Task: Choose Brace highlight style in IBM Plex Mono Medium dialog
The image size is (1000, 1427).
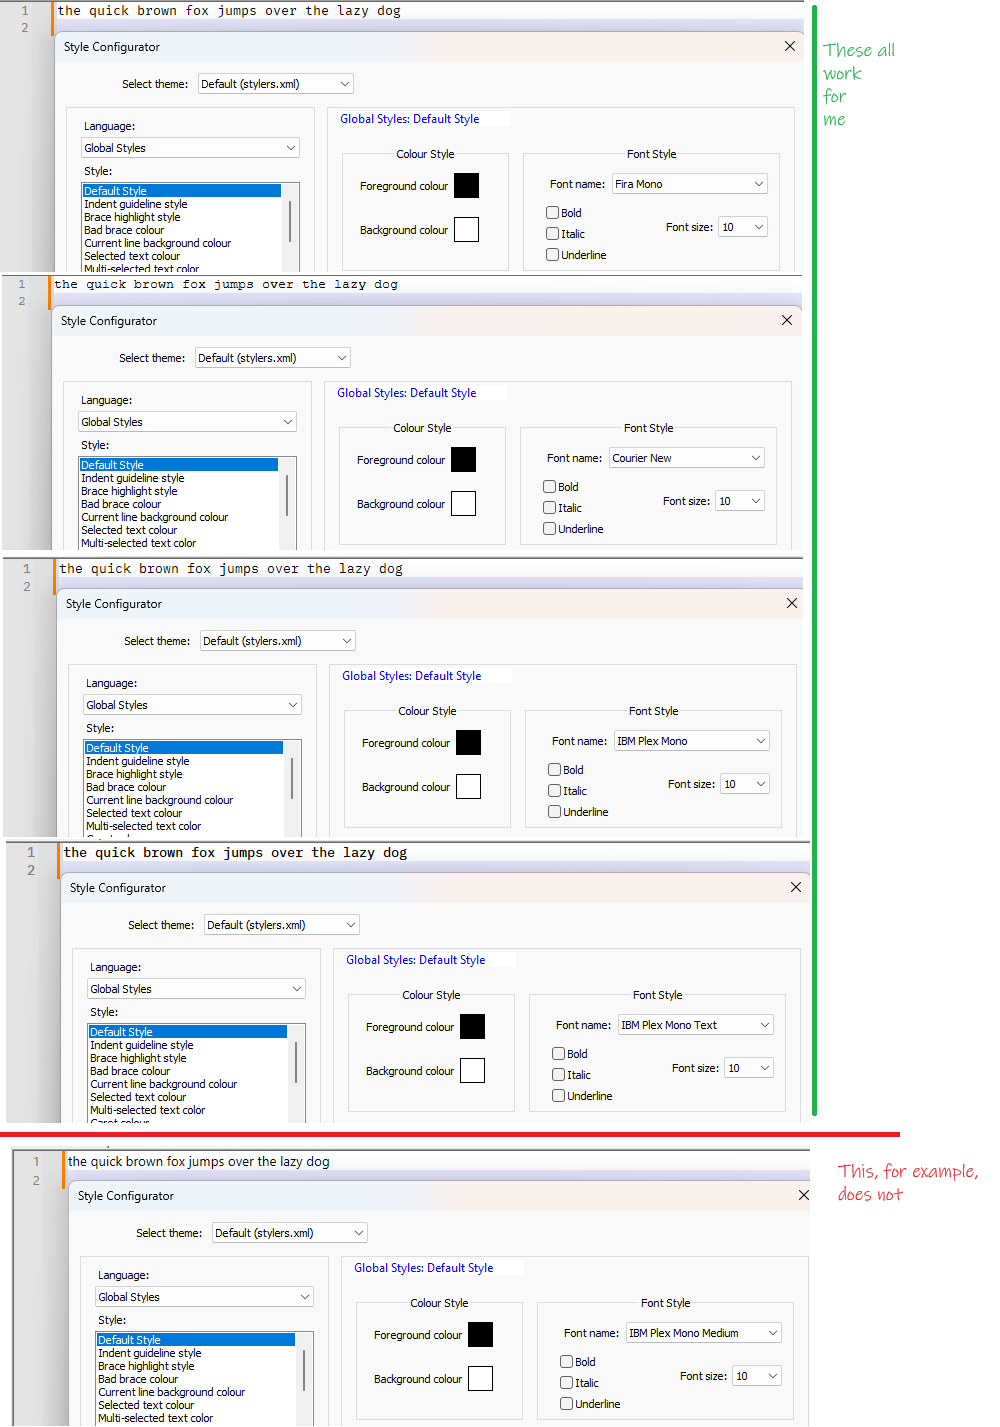Action: click(x=146, y=1366)
